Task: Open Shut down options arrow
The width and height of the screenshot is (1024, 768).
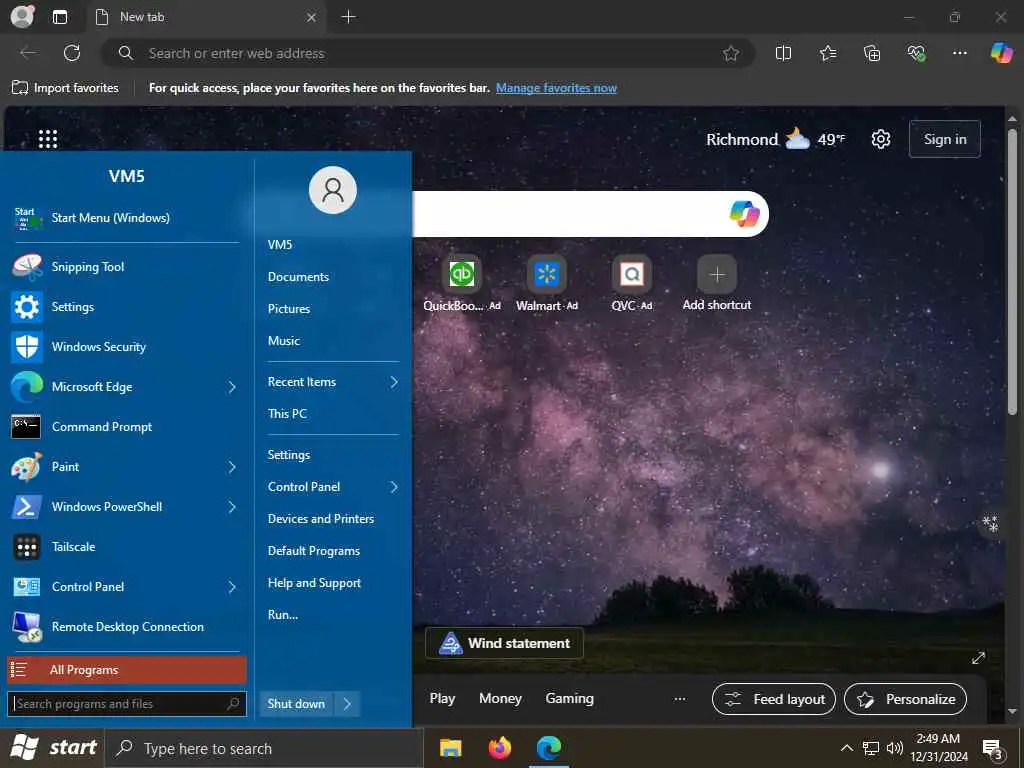Action: point(347,703)
